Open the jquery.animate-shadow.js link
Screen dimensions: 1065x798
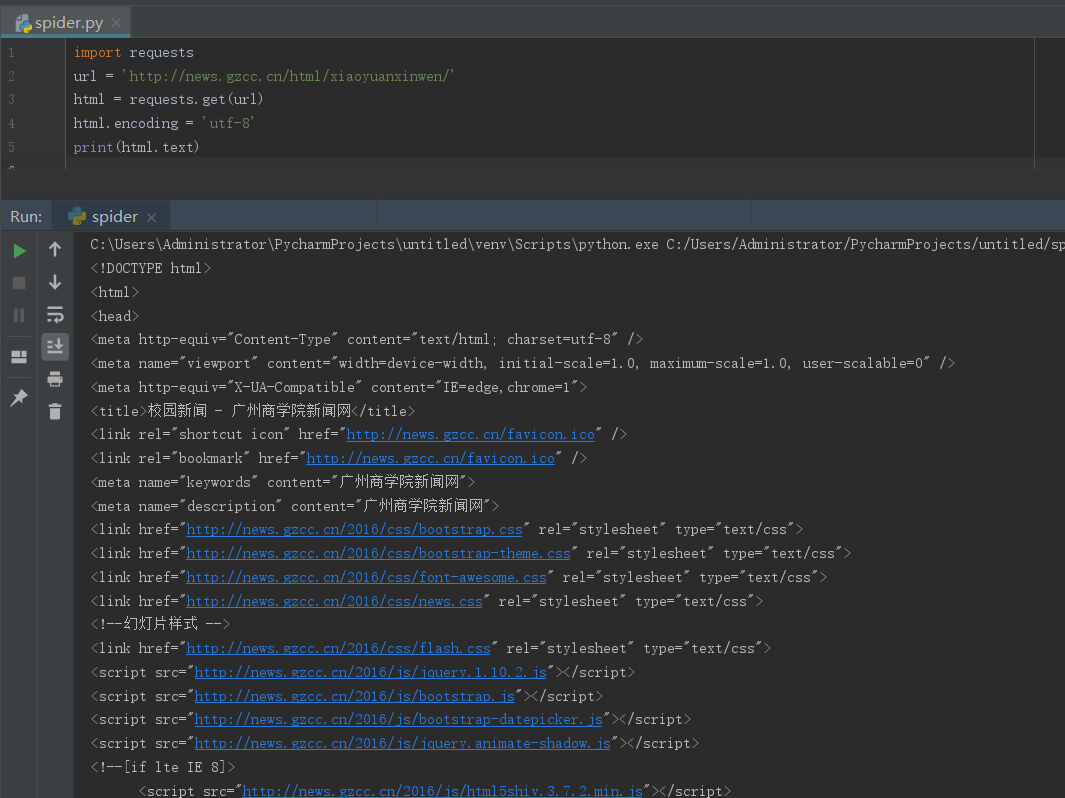402,744
